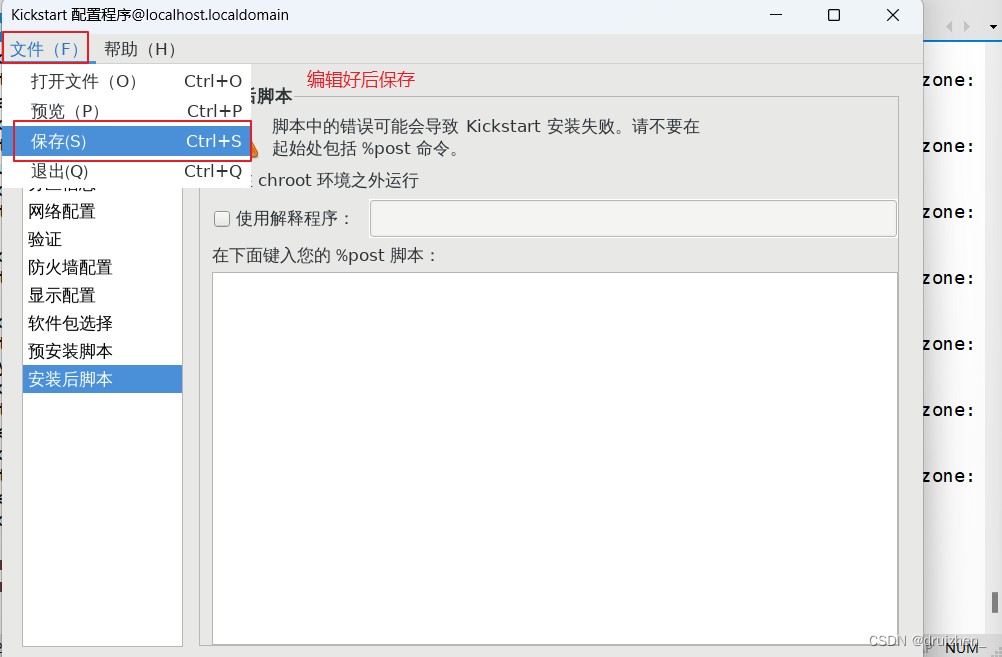Choose 打开文件(O) to open a file

coord(84,82)
